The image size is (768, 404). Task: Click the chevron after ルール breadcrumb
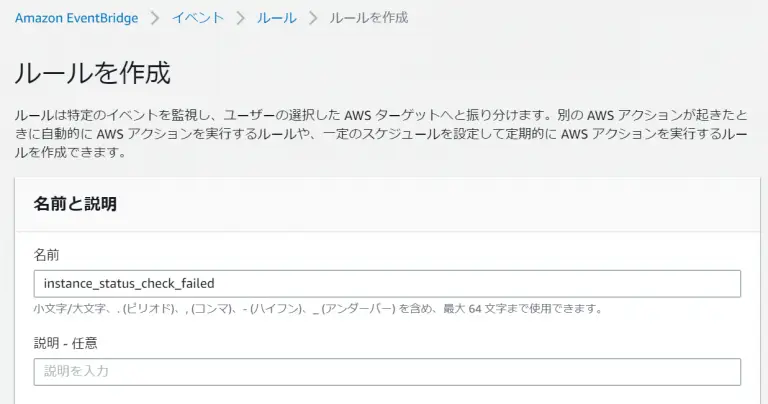tap(313, 18)
